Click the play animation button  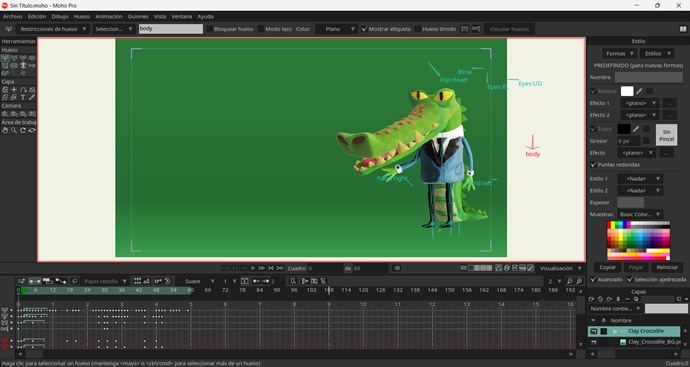click(253, 268)
